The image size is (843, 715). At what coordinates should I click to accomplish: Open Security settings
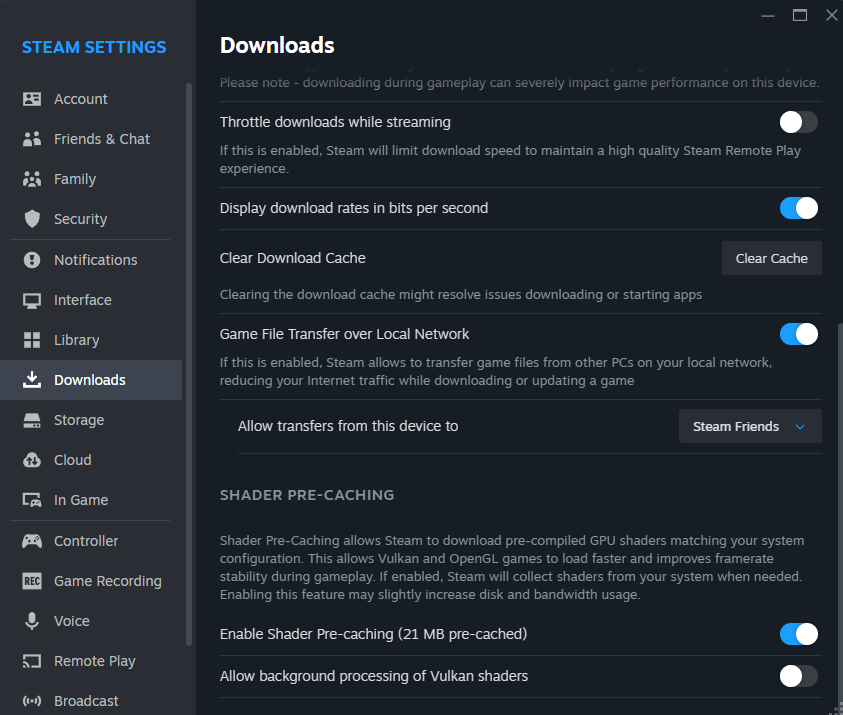click(91, 219)
